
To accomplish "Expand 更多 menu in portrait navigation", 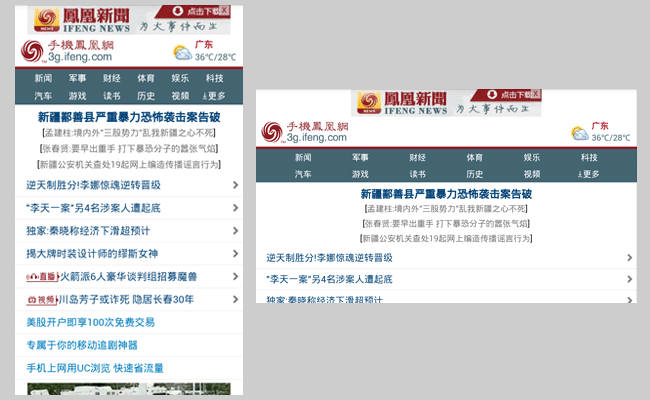I will (x=214, y=96).
